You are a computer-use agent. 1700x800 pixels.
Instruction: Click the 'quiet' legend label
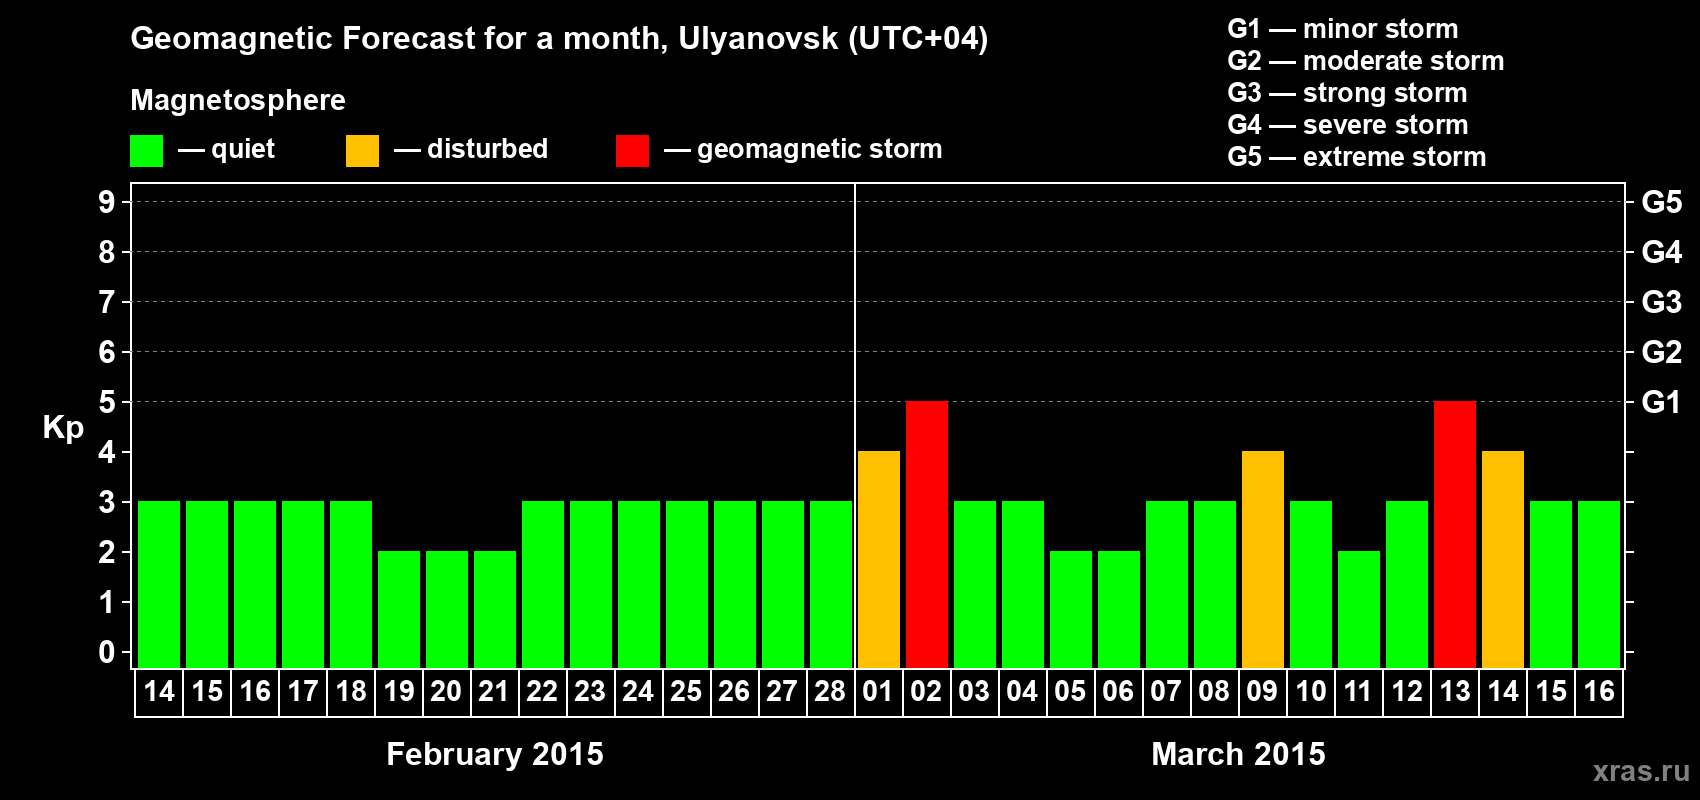pyautogui.click(x=243, y=149)
